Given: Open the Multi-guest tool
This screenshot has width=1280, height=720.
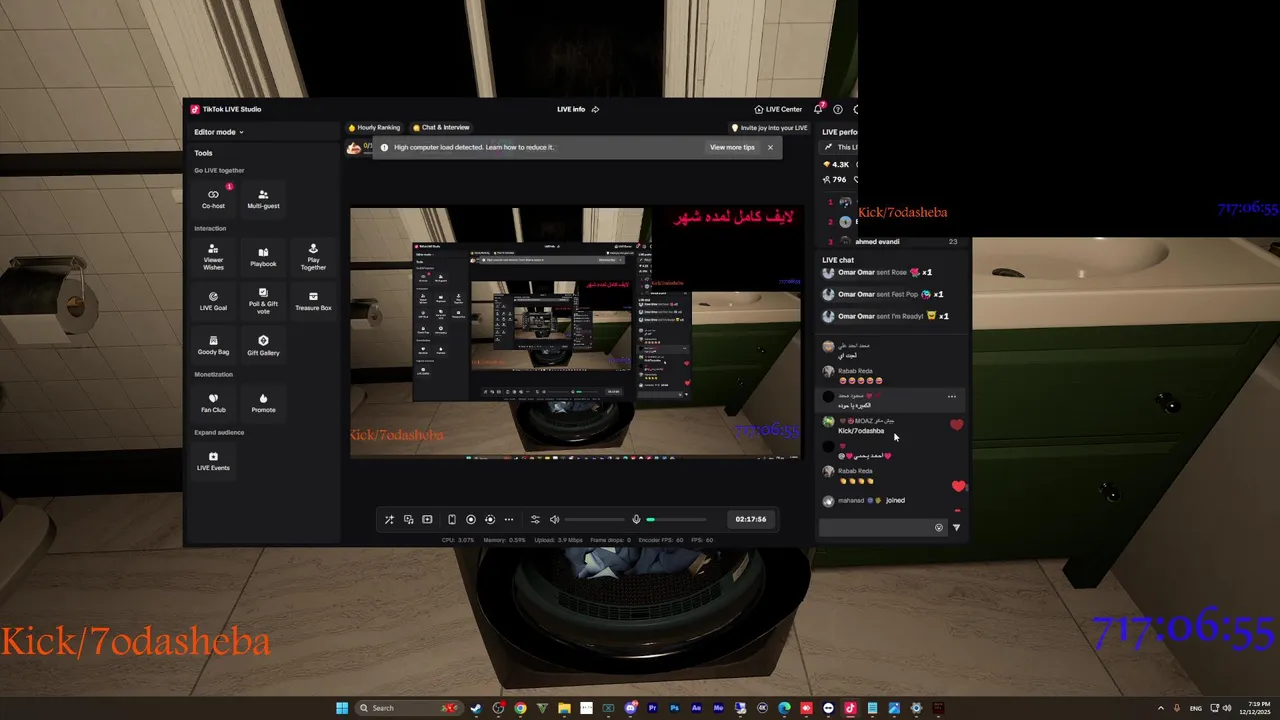Looking at the screenshot, I should coord(263,198).
